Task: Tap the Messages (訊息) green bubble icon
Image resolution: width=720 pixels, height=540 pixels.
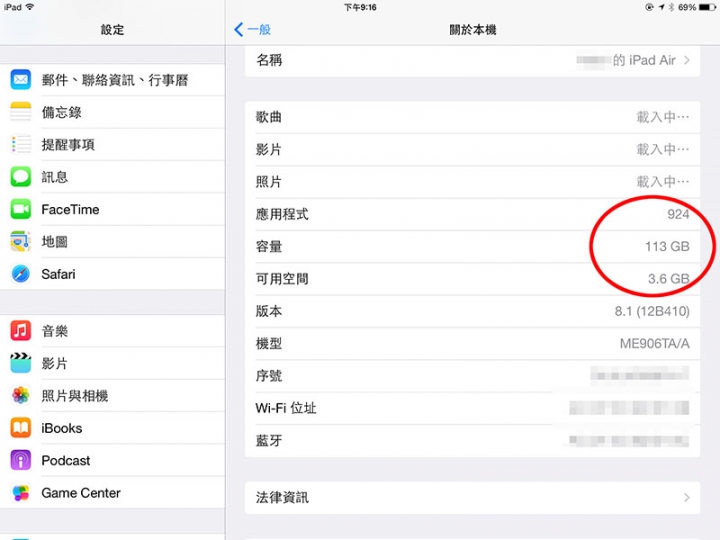Action: tap(21, 177)
